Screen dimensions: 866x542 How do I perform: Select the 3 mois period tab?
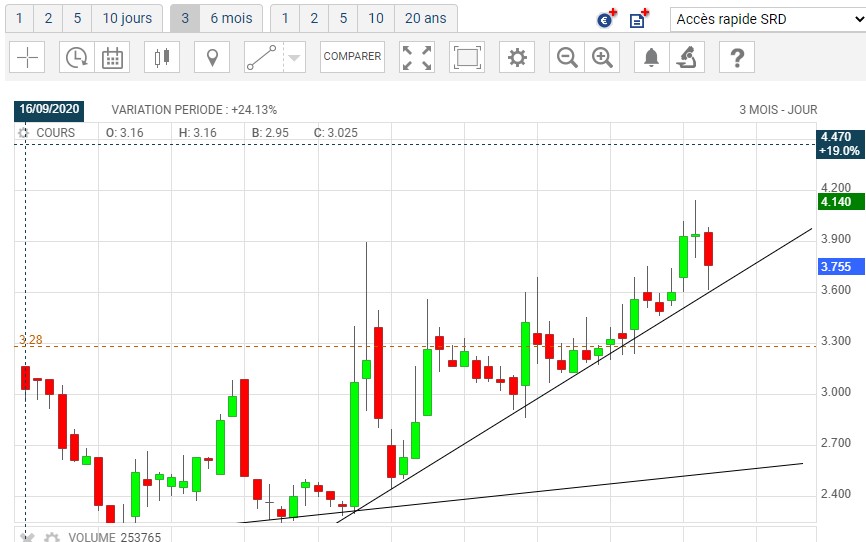[x=185, y=18]
